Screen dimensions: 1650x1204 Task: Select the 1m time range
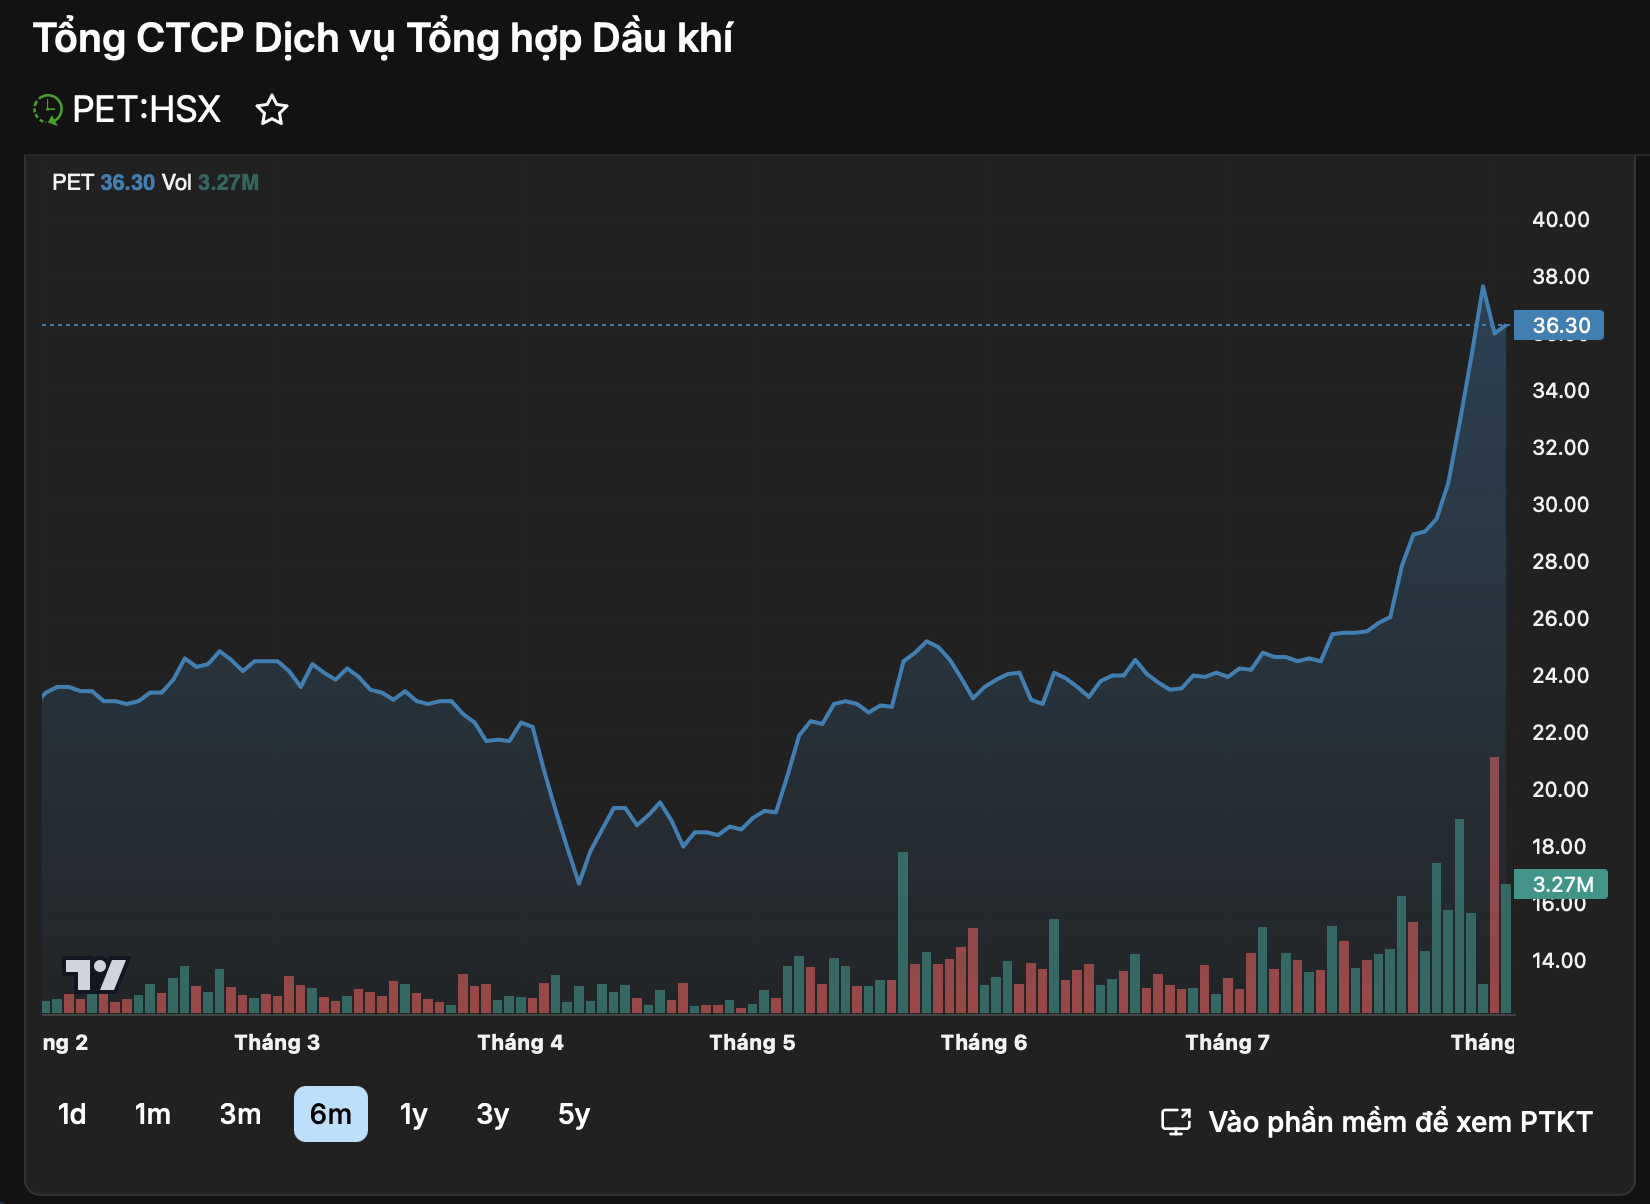click(153, 1114)
